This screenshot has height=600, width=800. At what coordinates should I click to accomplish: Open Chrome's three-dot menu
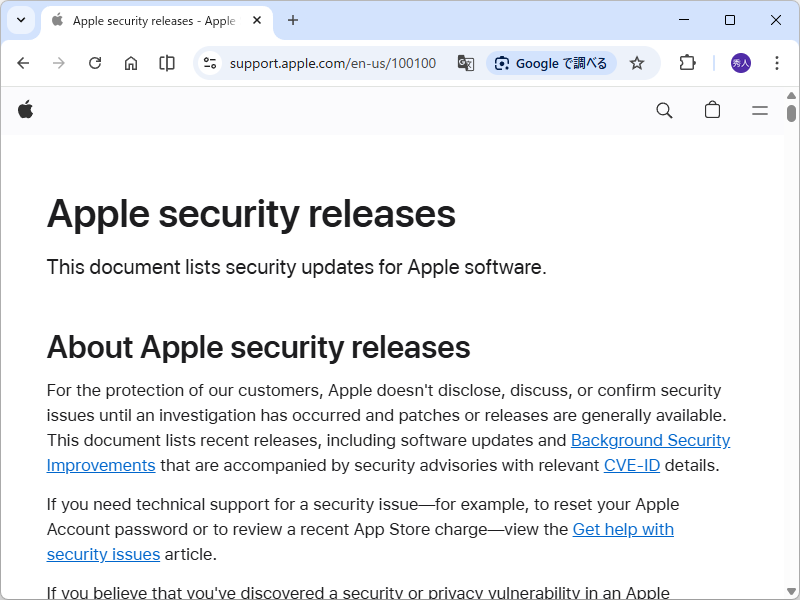[777, 62]
